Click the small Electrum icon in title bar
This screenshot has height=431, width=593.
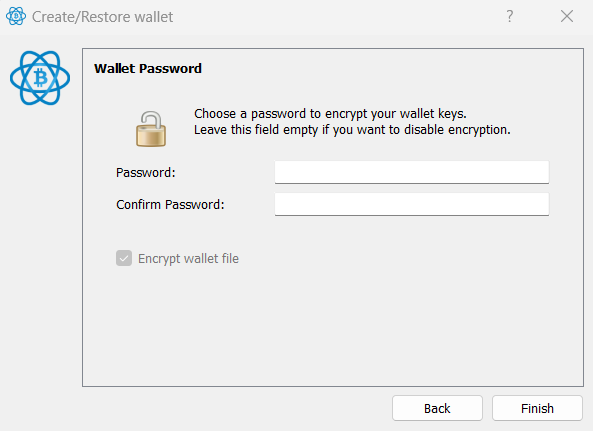click(16, 16)
